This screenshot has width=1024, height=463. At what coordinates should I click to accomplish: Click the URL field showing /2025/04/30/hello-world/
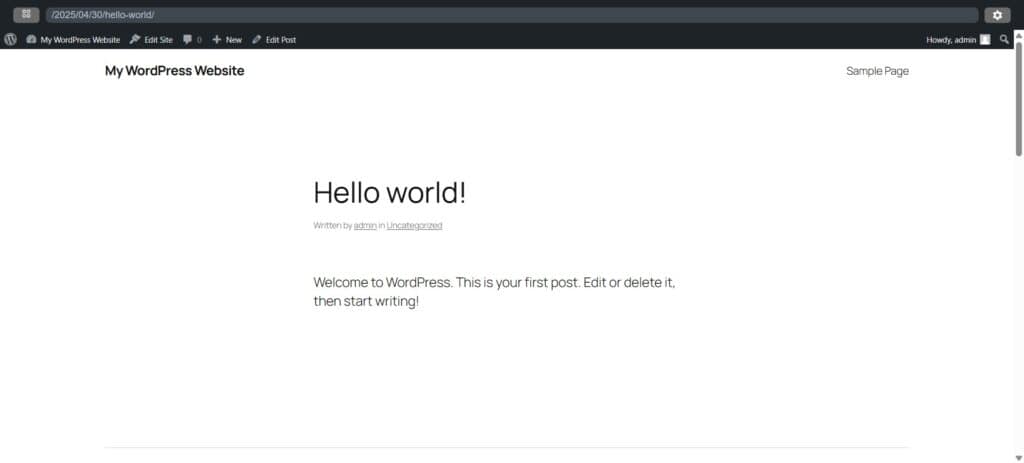click(510, 15)
